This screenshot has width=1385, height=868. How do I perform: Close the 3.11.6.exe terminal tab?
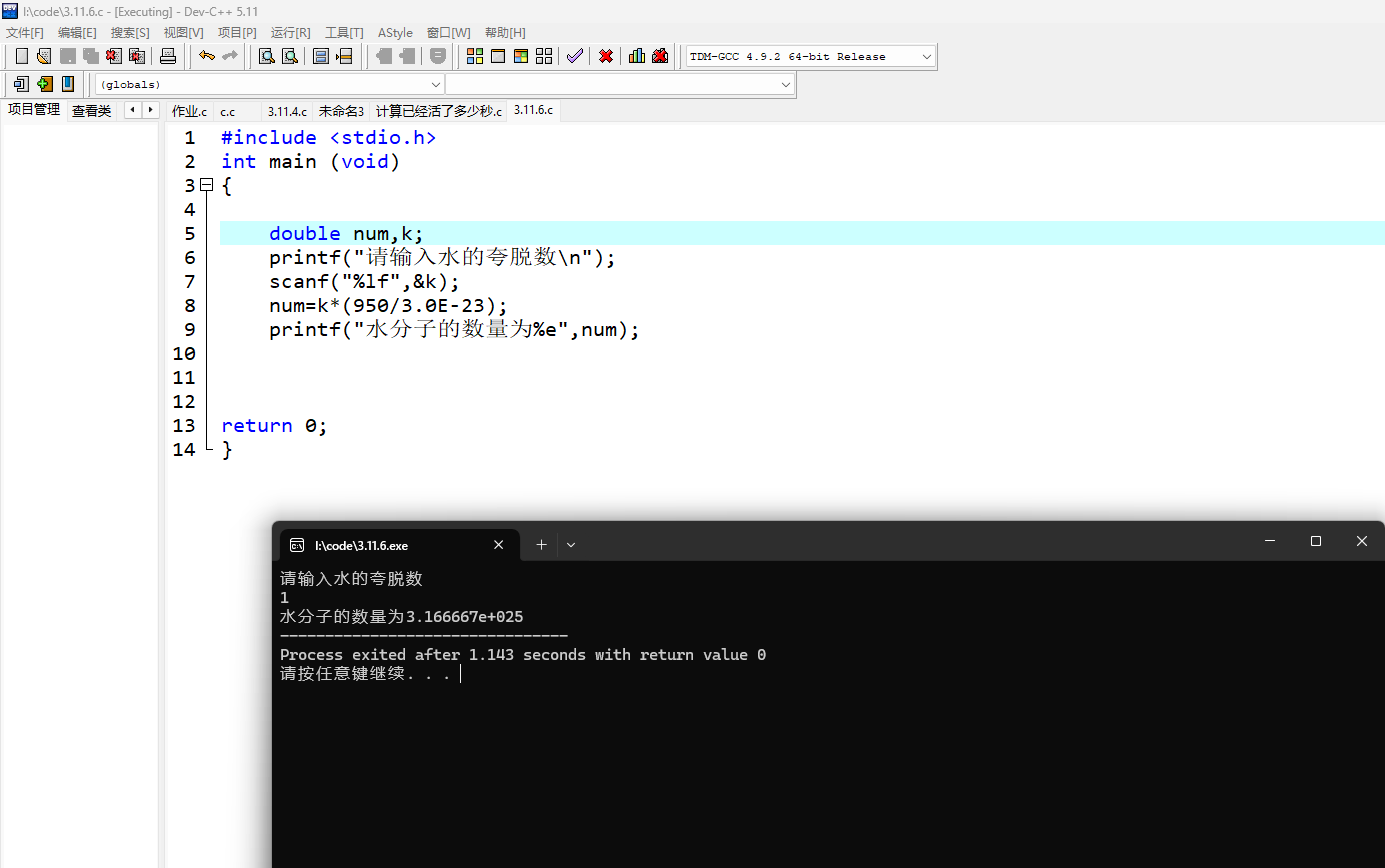(499, 545)
